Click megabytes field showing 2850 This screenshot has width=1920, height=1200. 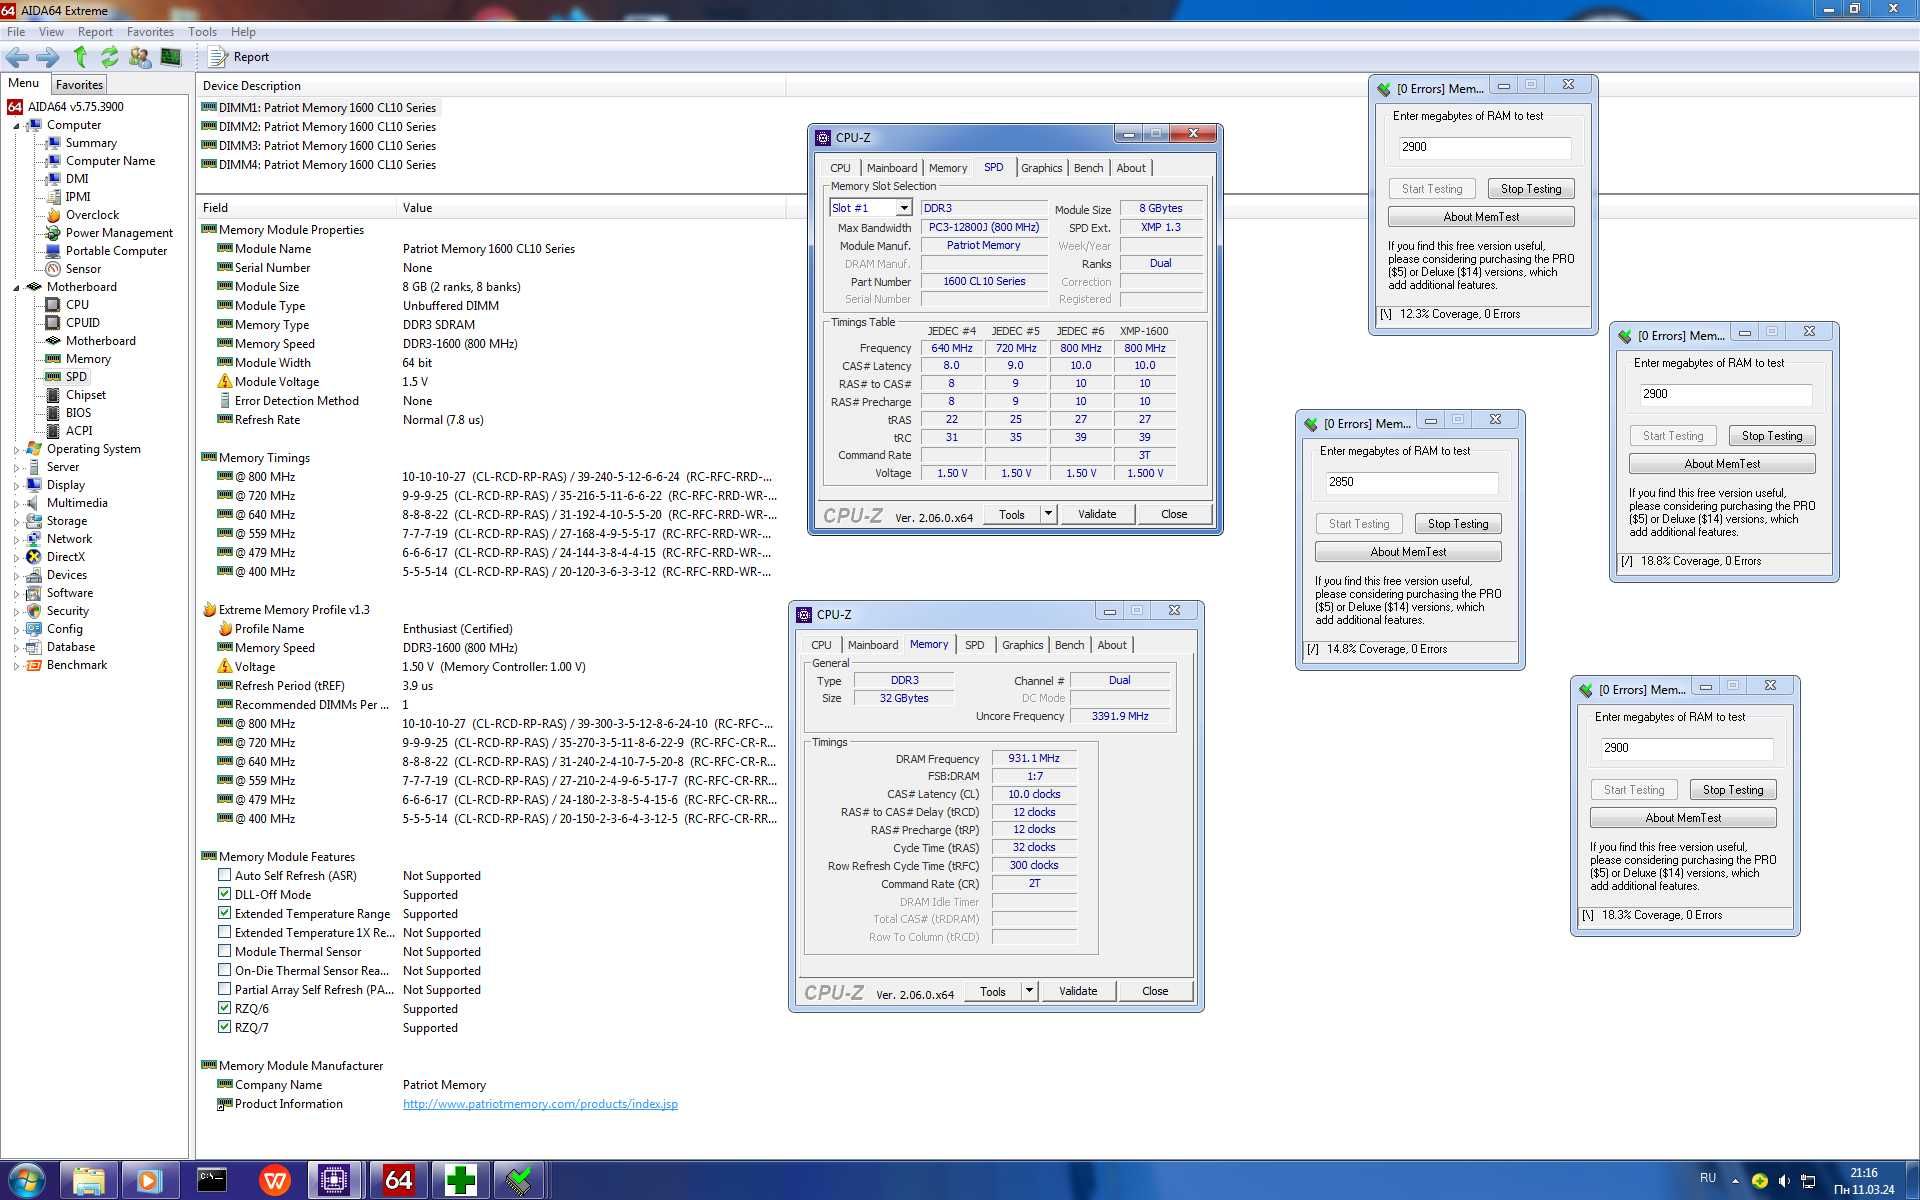tap(1411, 482)
